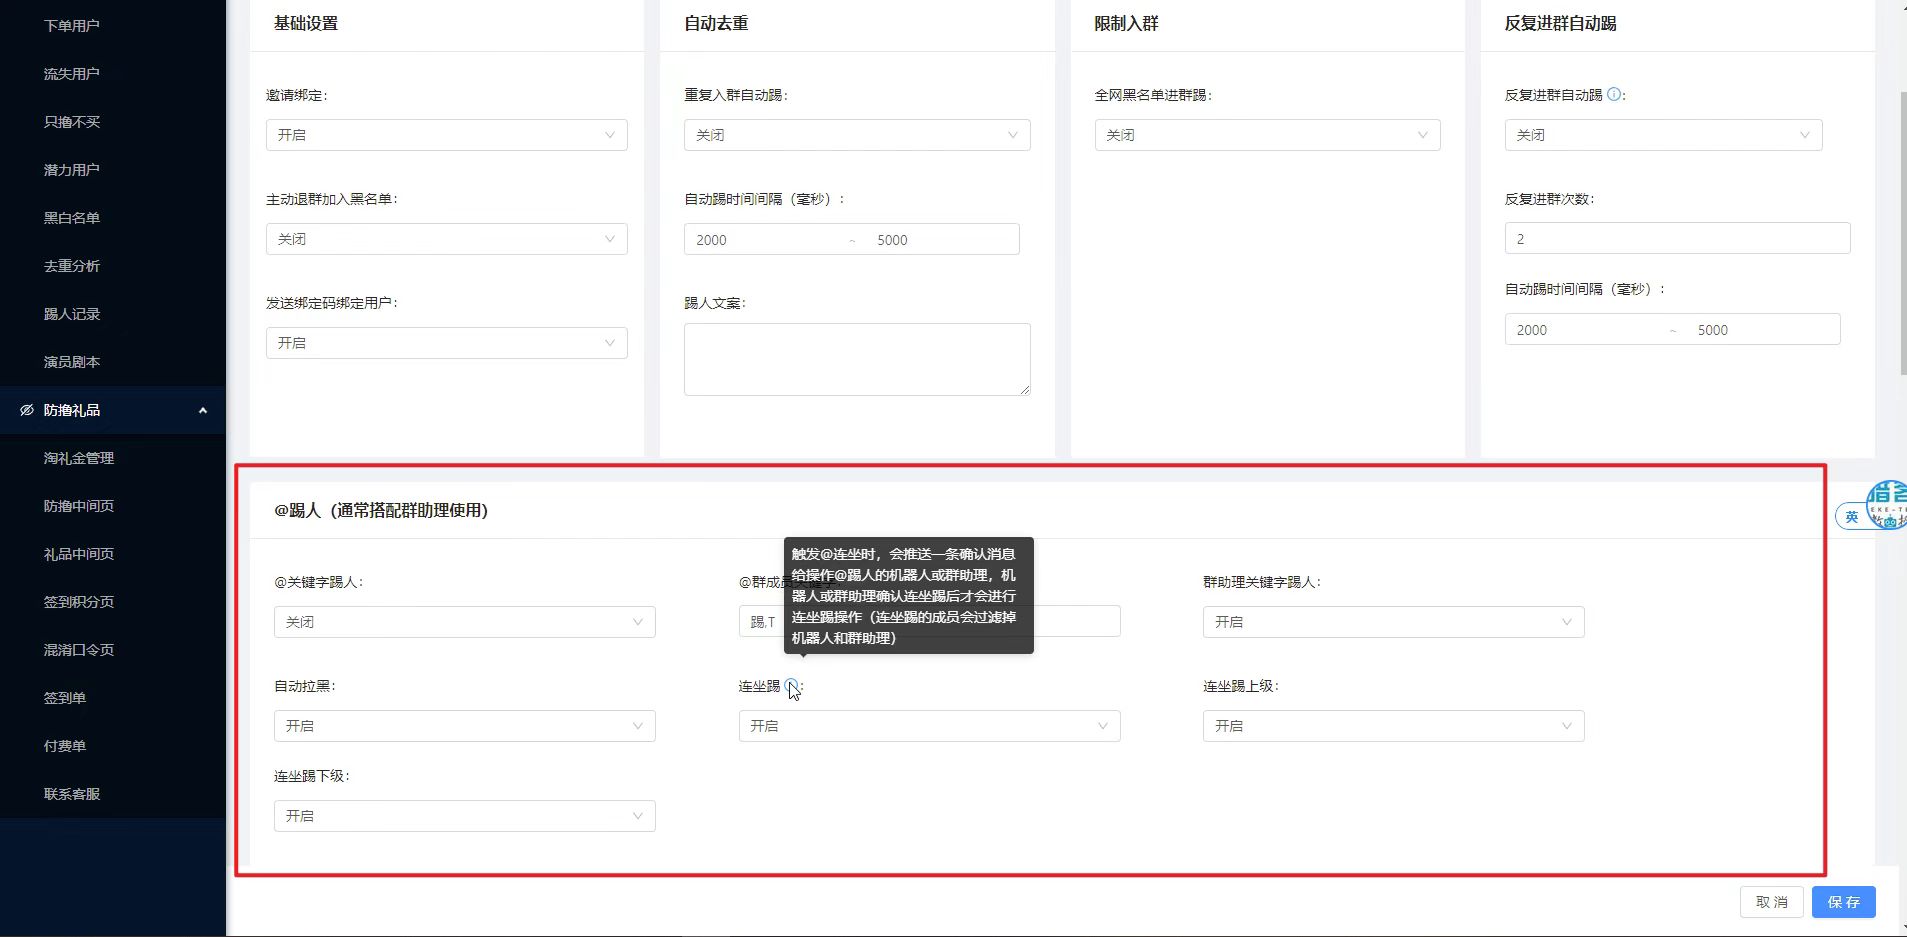1907x937 pixels.
Task: Open 踢人记录 in the sidebar
Action: (x=72, y=314)
